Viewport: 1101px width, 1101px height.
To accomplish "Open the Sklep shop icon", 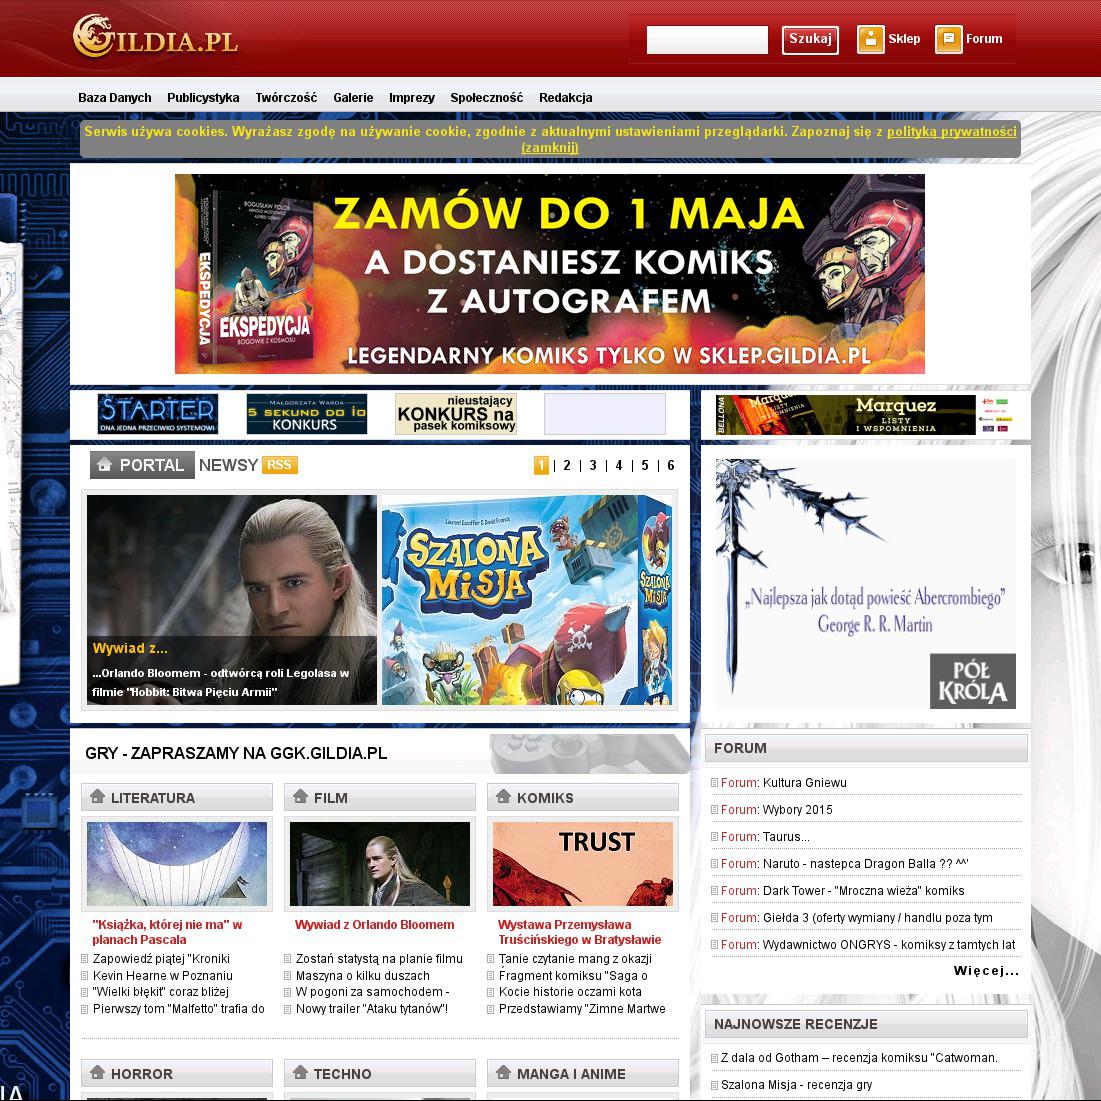I will pos(871,39).
